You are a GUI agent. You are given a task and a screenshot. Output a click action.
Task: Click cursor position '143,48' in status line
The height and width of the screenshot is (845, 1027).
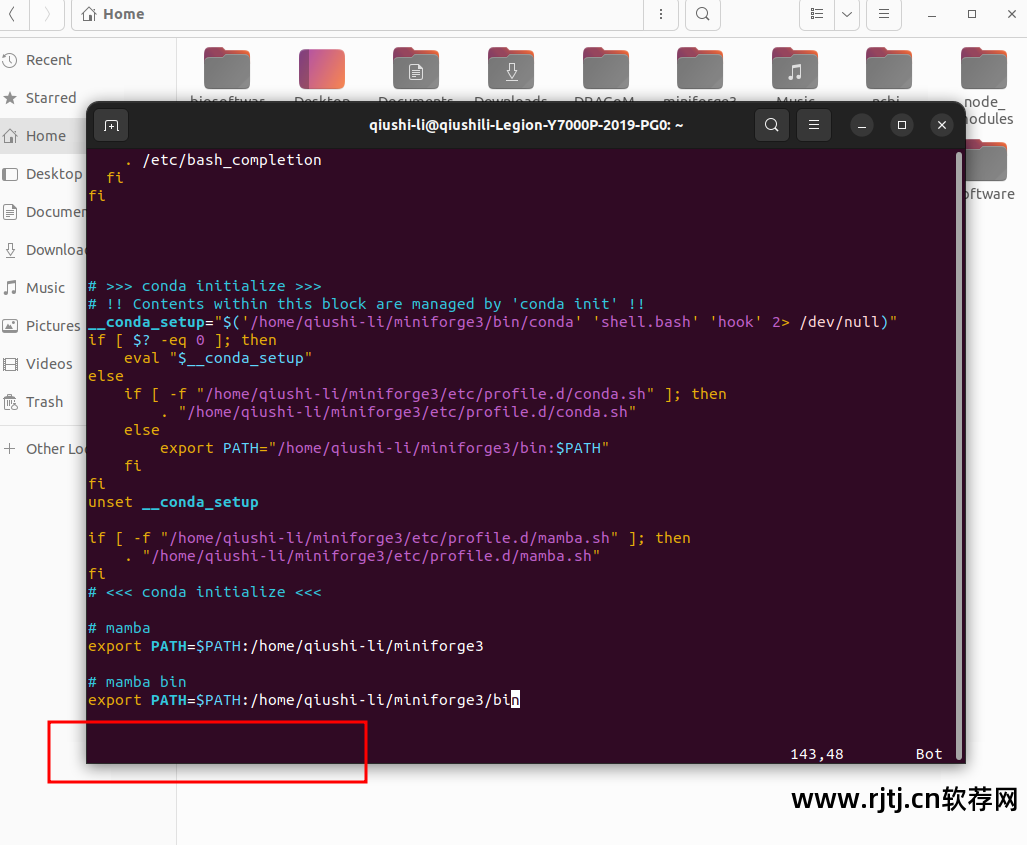[x=817, y=754]
